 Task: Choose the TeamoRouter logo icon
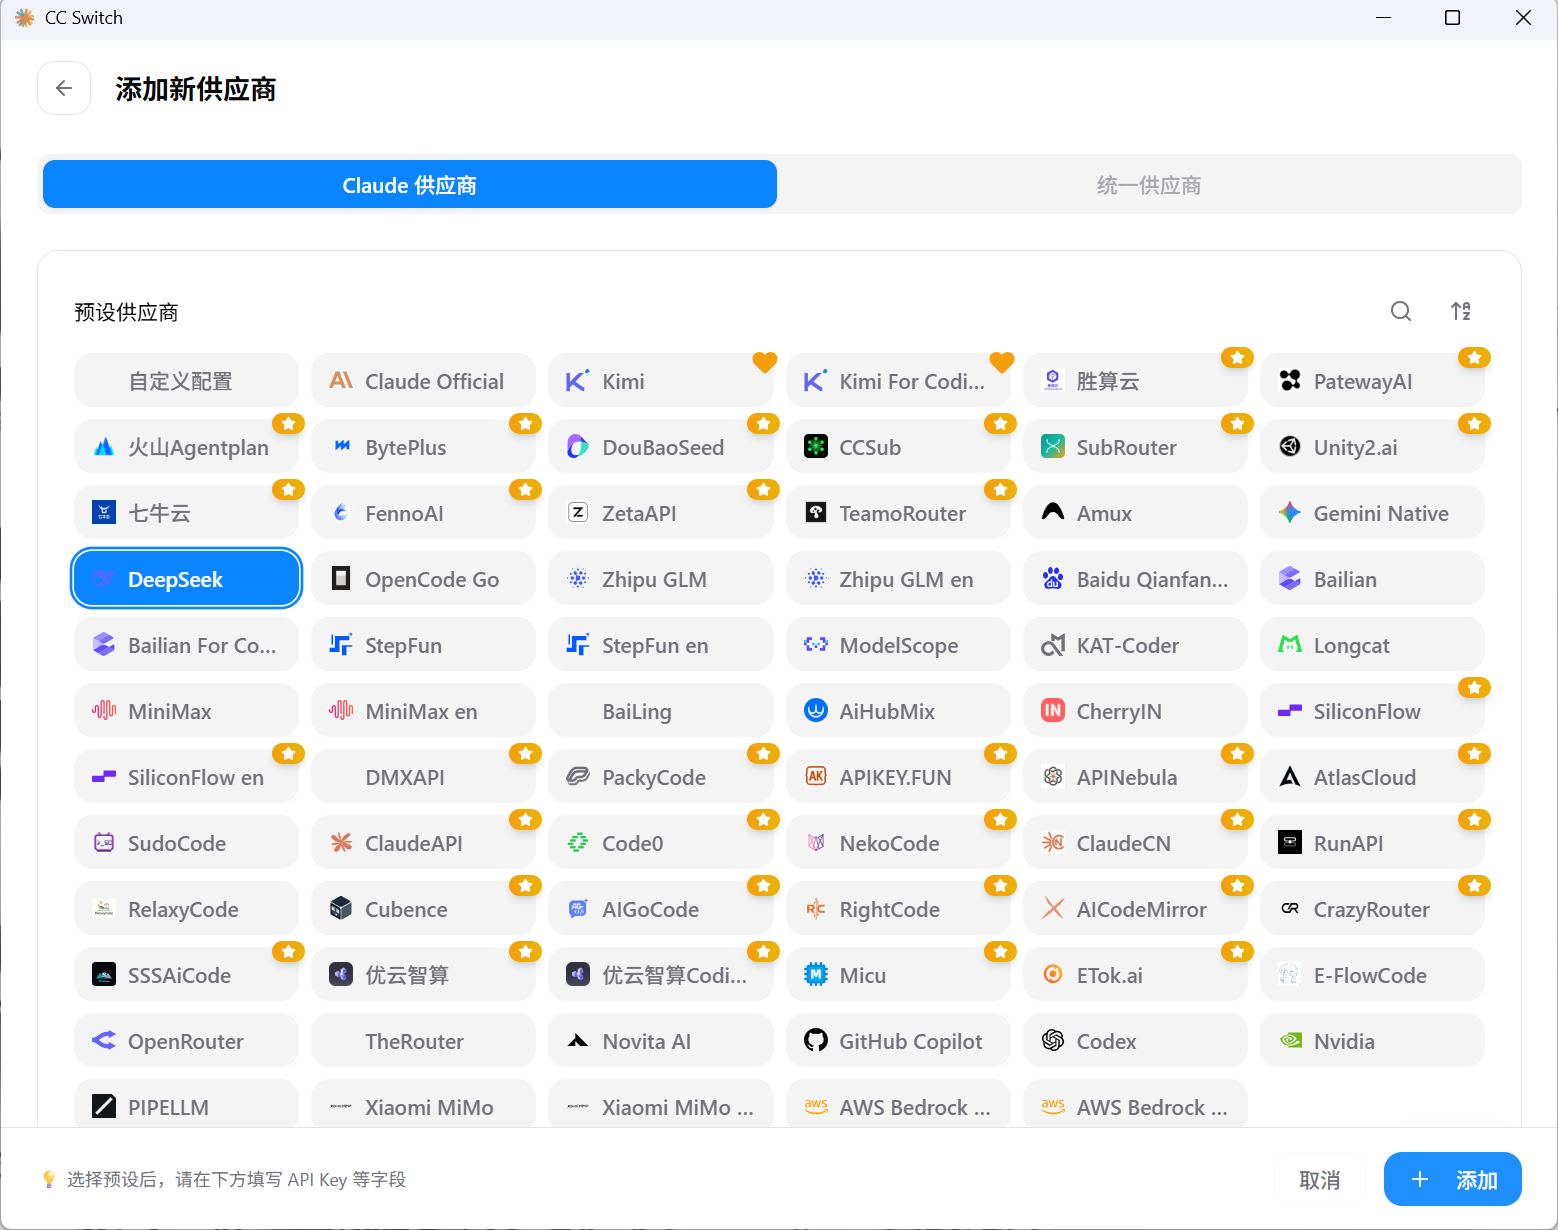click(816, 513)
